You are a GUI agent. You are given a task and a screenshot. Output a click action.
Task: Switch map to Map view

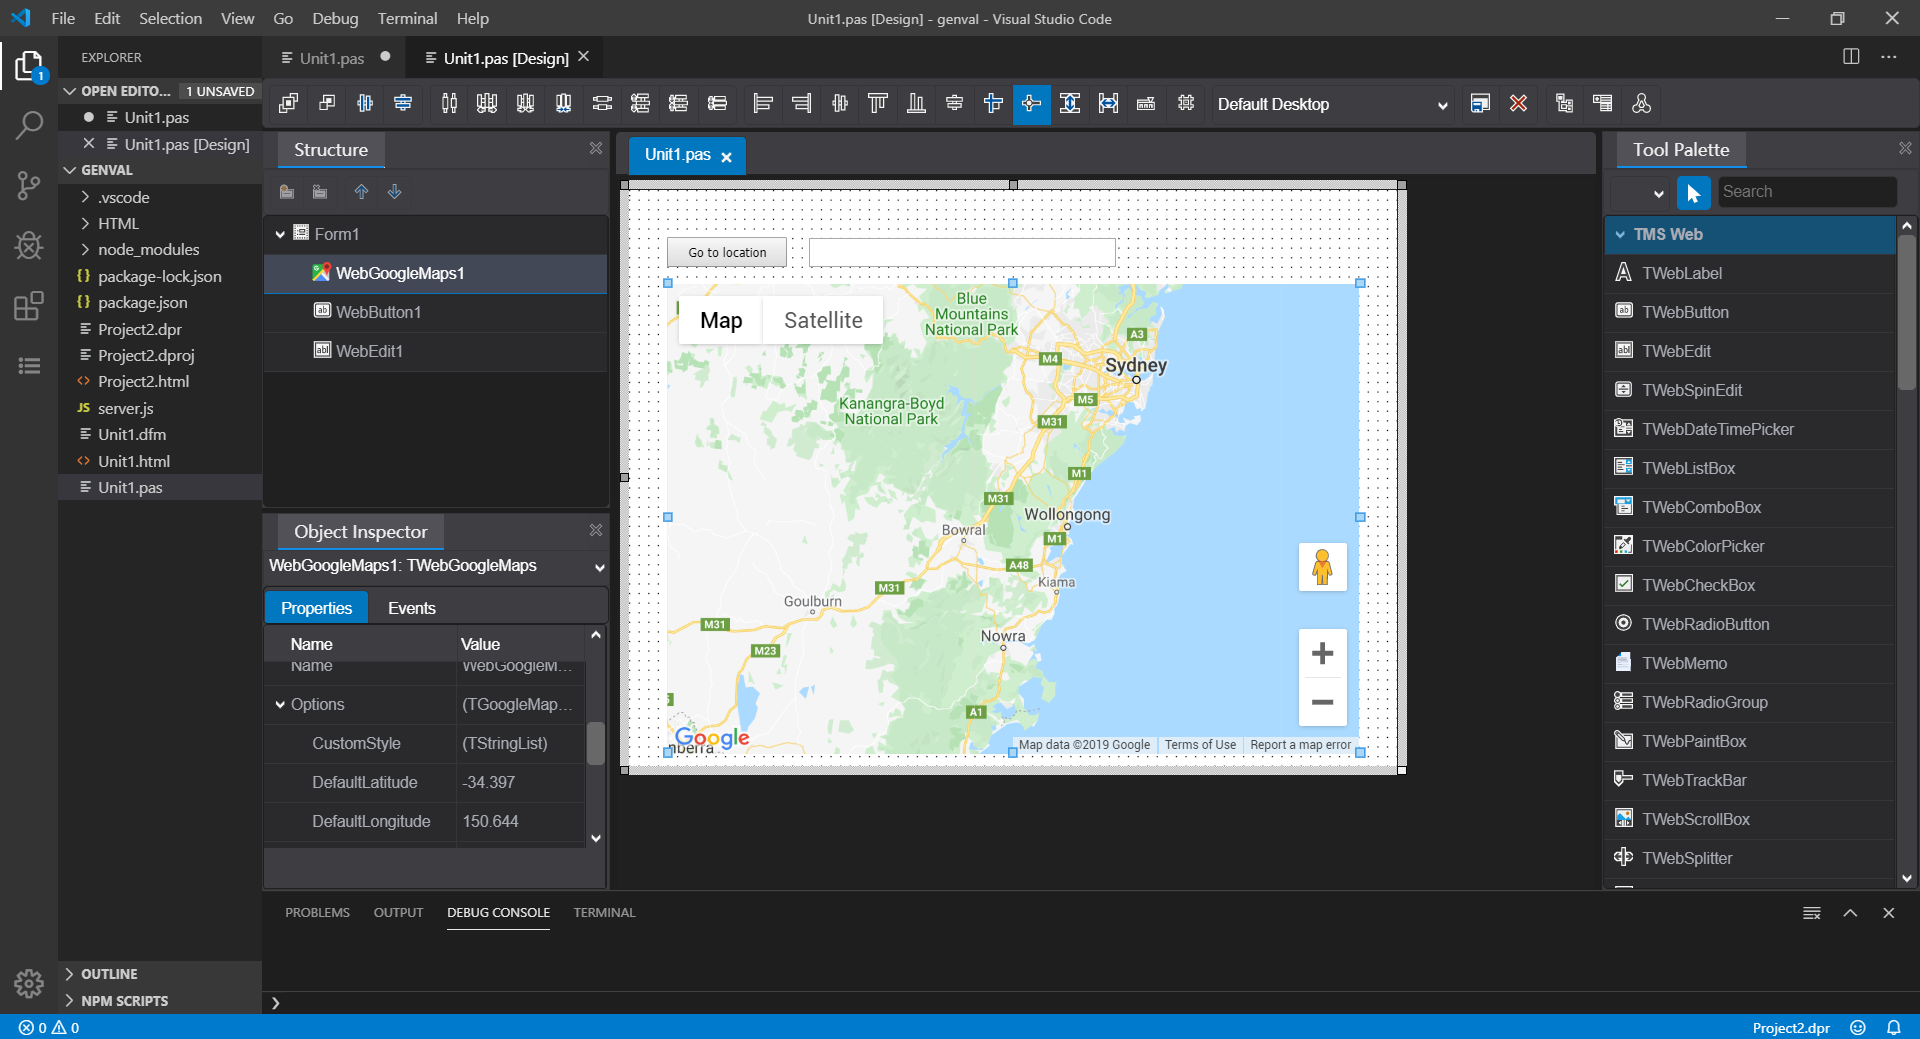click(721, 320)
